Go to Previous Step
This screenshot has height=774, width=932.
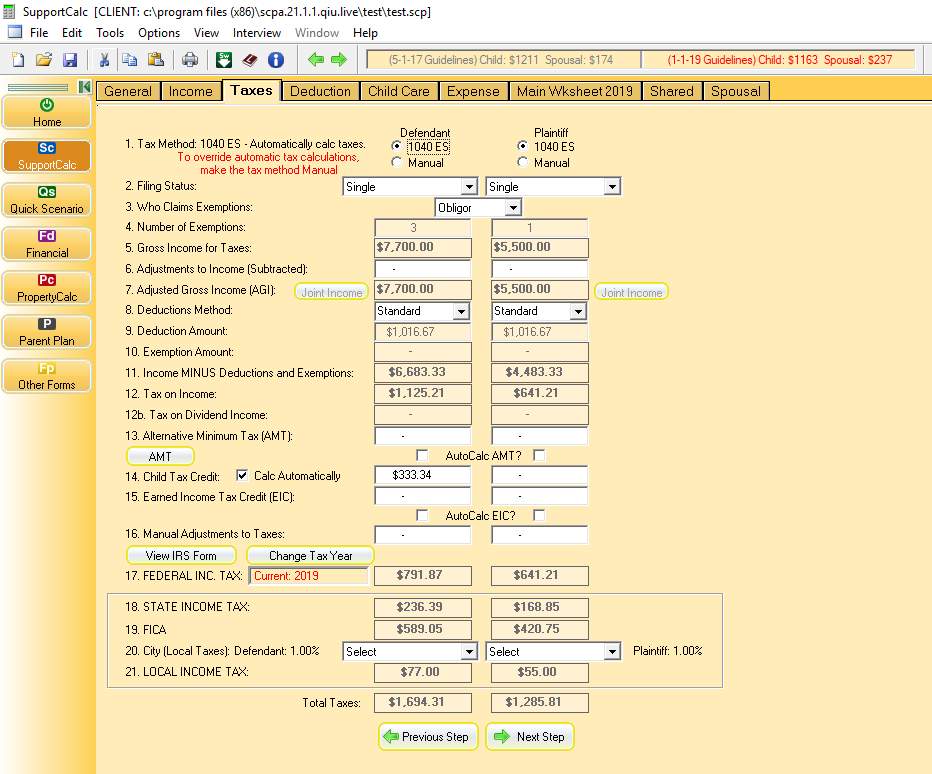click(428, 737)
